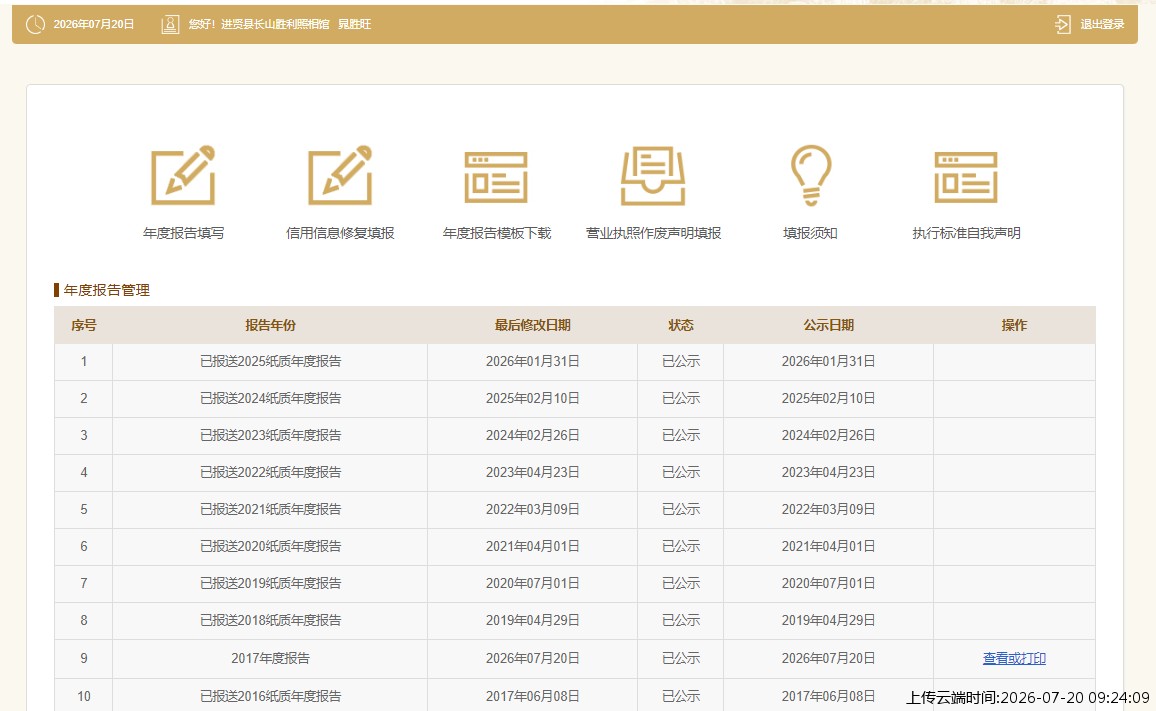Image resolution: width=1156 pixels, height=711 pixels.
Task: Click the 年度报告填写 label
Action: (x=184, y=233)
